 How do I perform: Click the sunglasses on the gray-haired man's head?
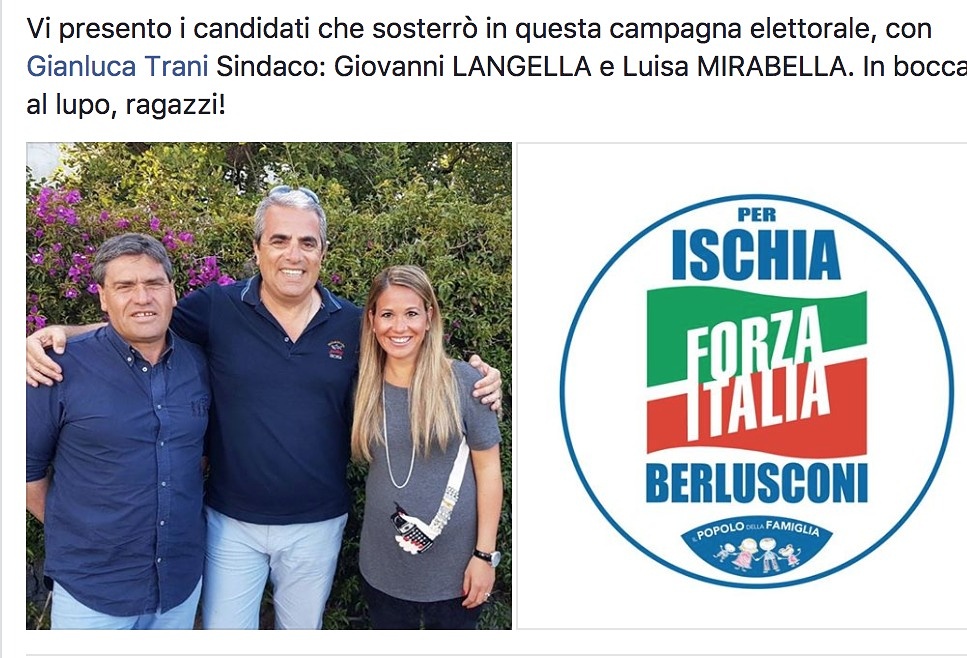294,194
